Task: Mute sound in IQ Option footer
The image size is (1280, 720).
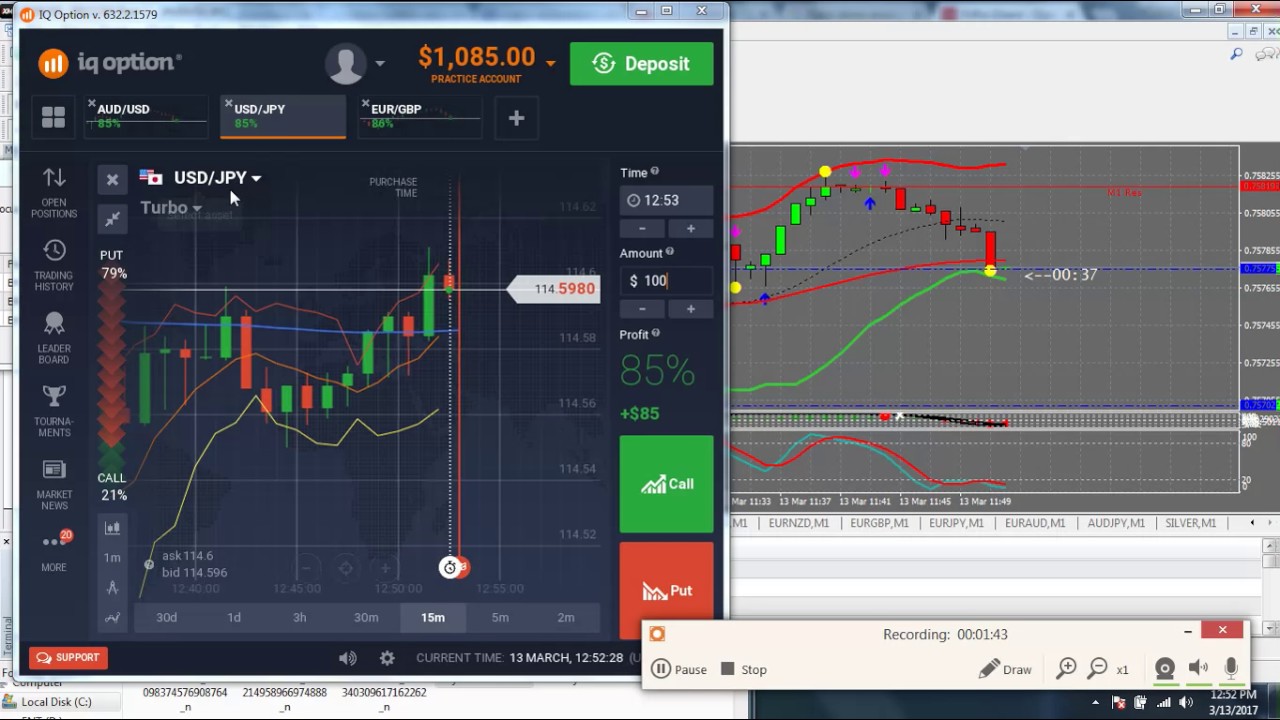Action: (x=347, y=657)
